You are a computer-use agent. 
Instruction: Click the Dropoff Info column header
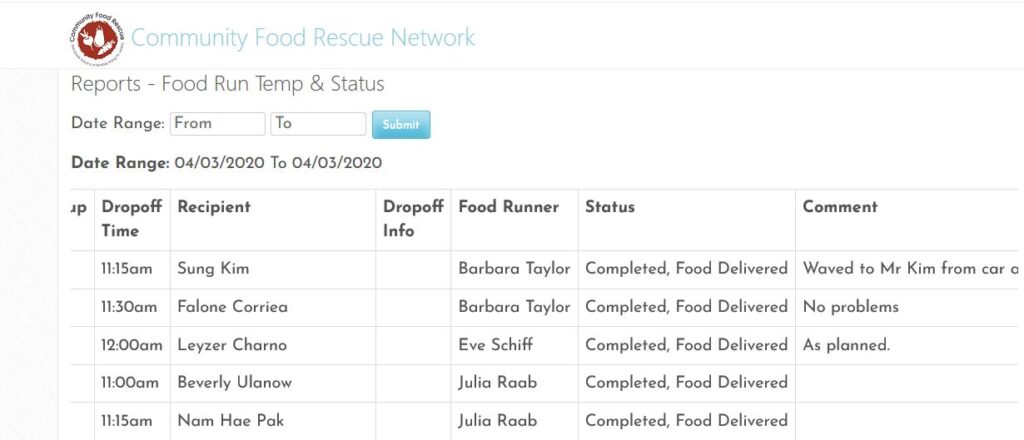[x=413, y=219]
